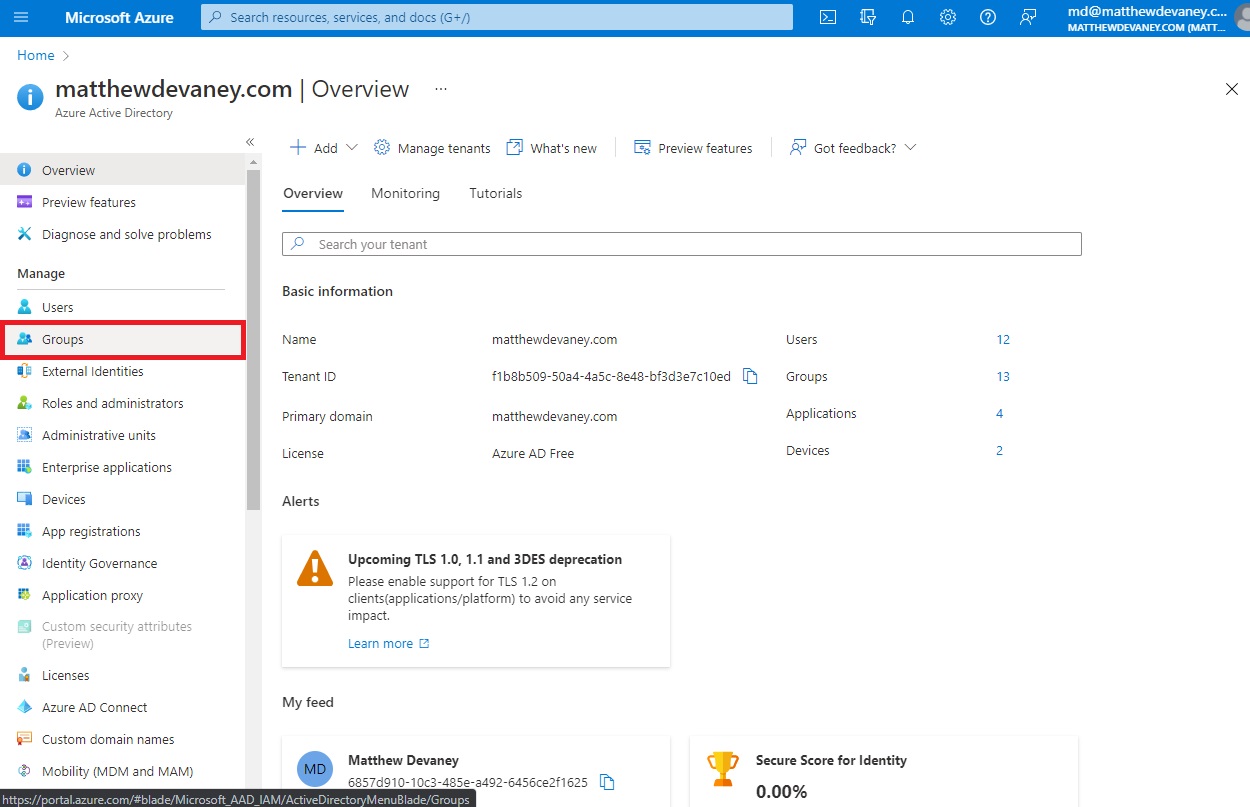Open the Directories and subscriptions filter icon
This screenshot has height=807, width=1250.
[868, 17]
